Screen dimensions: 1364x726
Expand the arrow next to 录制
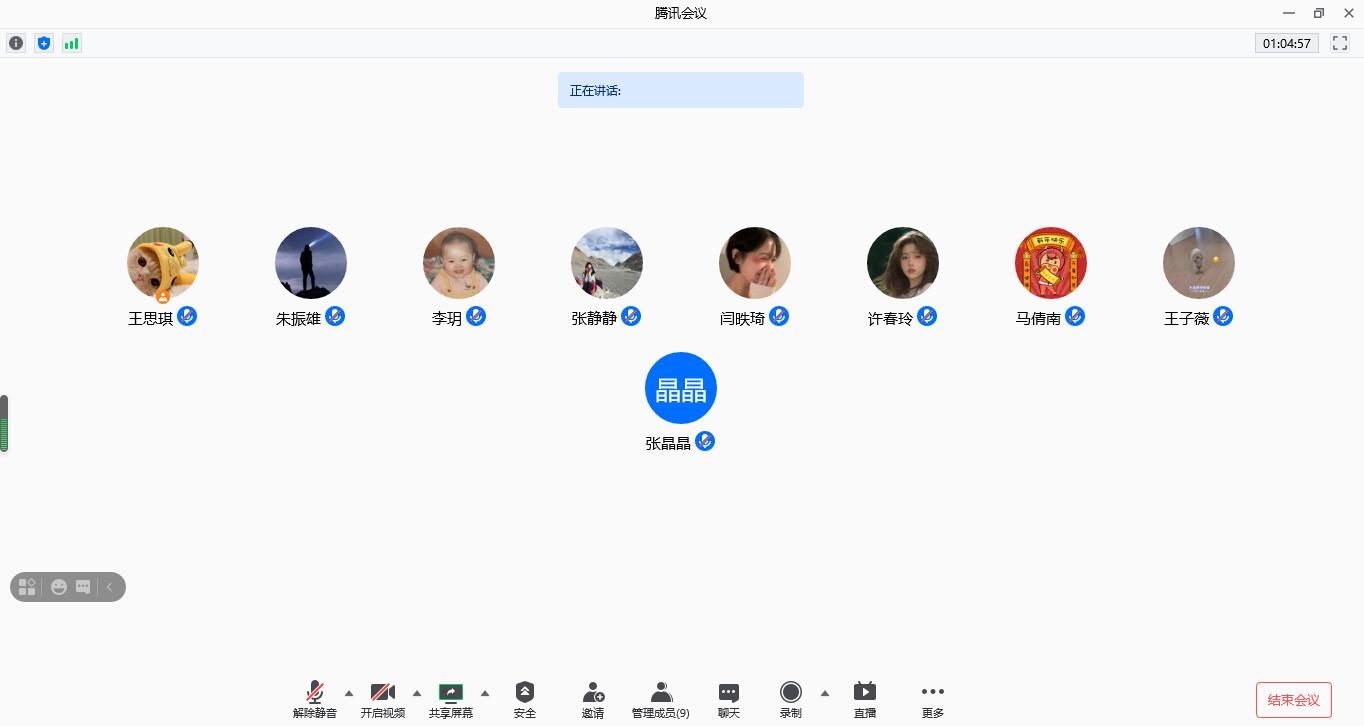825,693
